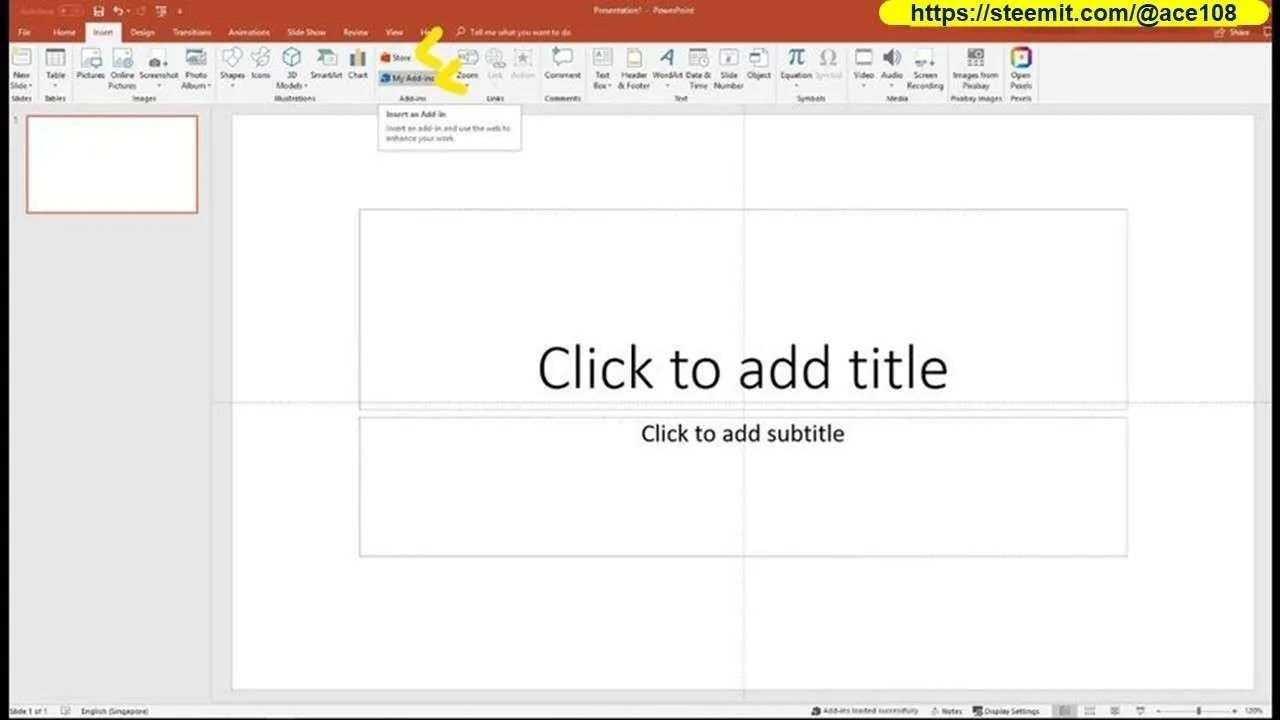Switch to the Design tab

(142, 32)
